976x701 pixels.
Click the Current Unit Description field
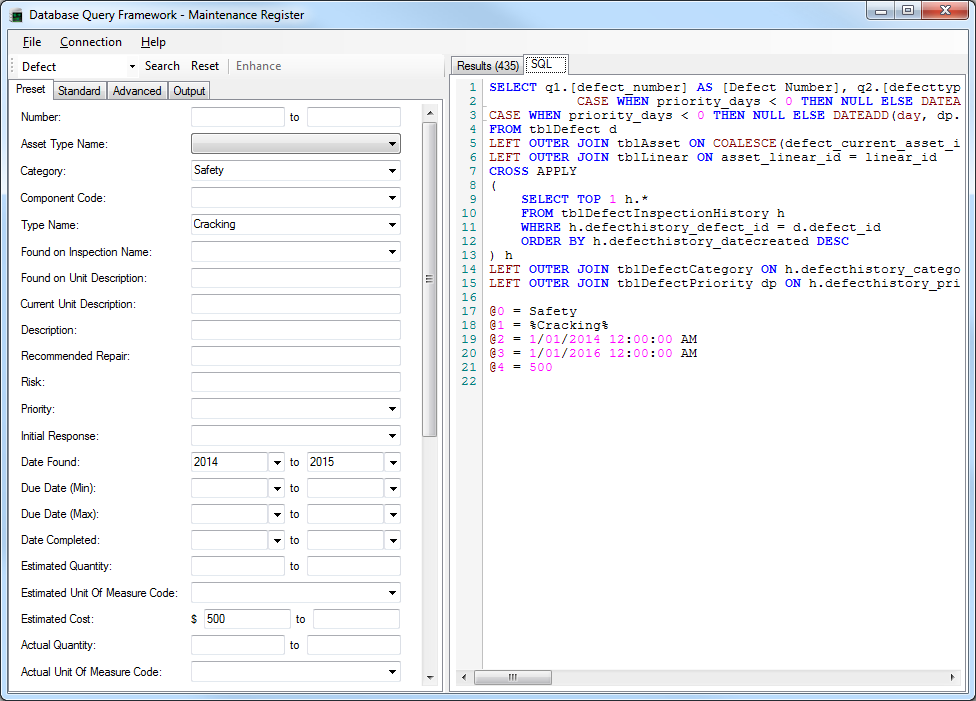pyautogui.click(x=296, y=304)
